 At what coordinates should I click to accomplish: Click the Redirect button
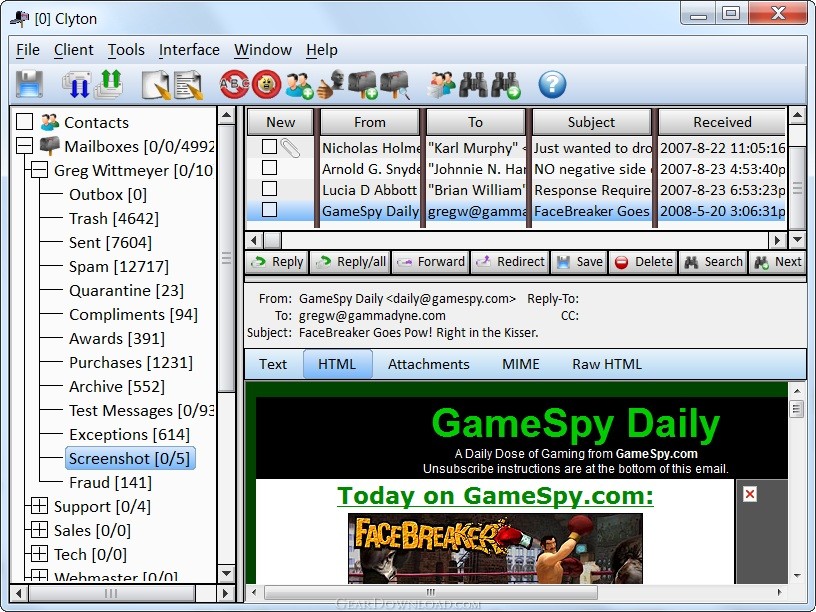pos(510,262)
